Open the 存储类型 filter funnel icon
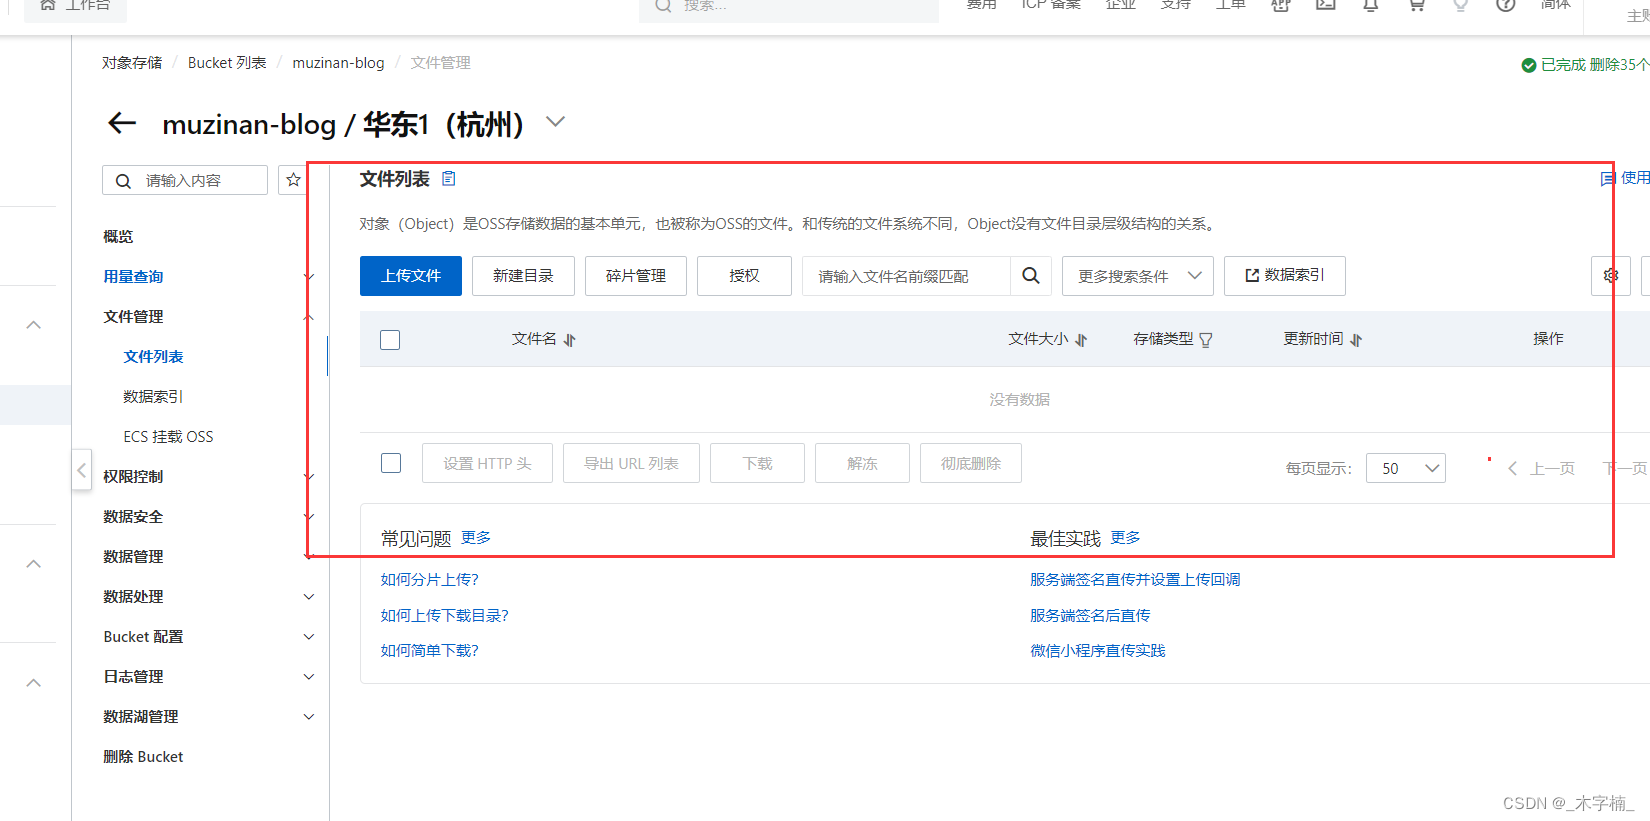Viewport: 1650px width, 821px height. (1206, 340)
